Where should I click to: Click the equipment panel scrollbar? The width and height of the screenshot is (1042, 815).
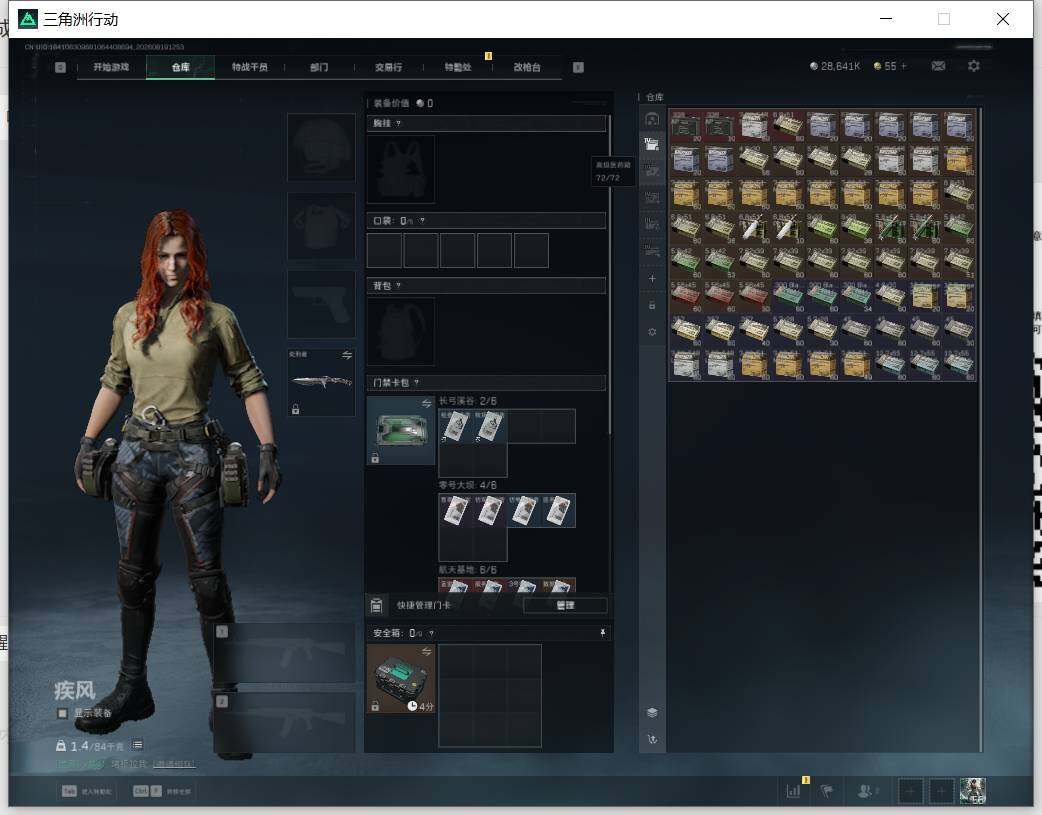609,275
